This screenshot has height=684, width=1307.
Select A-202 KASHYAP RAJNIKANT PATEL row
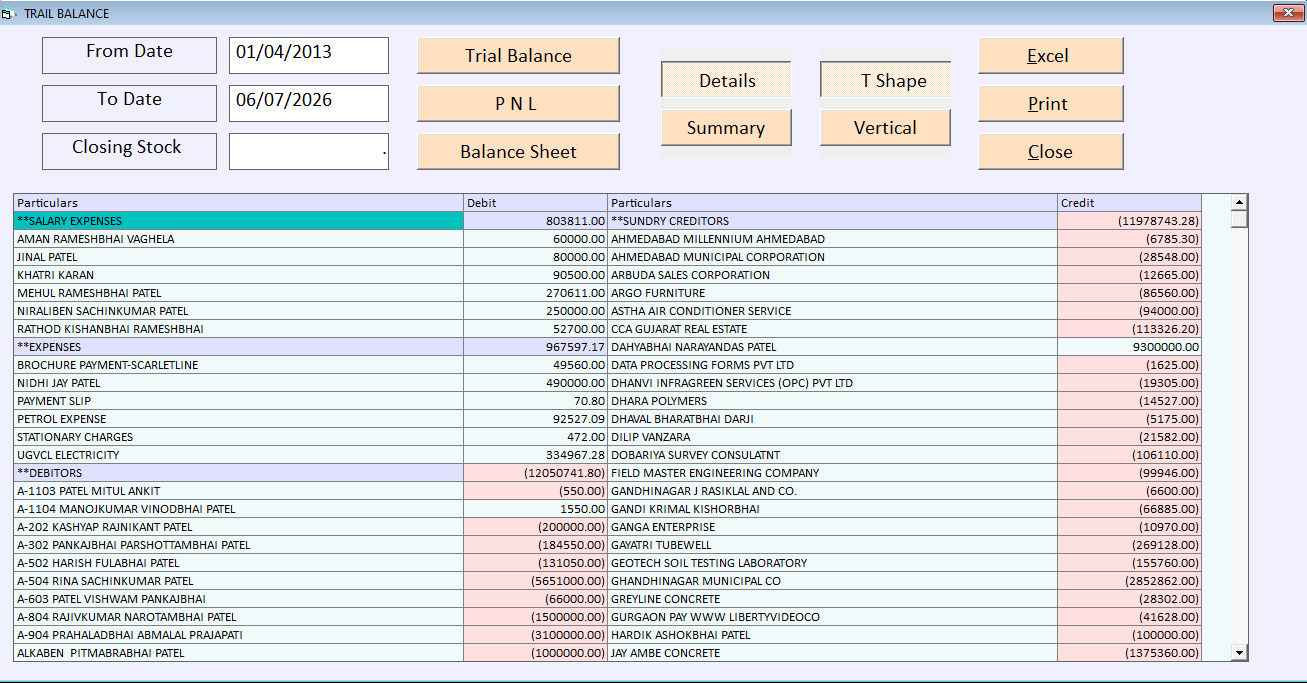pyautogui.click(x=239, y=527)
